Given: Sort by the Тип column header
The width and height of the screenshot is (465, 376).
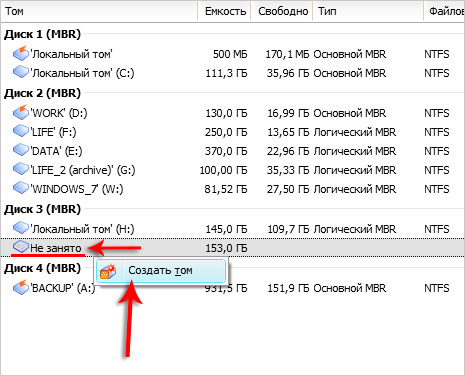Looking at the screenshot, I should click(368, 11).
